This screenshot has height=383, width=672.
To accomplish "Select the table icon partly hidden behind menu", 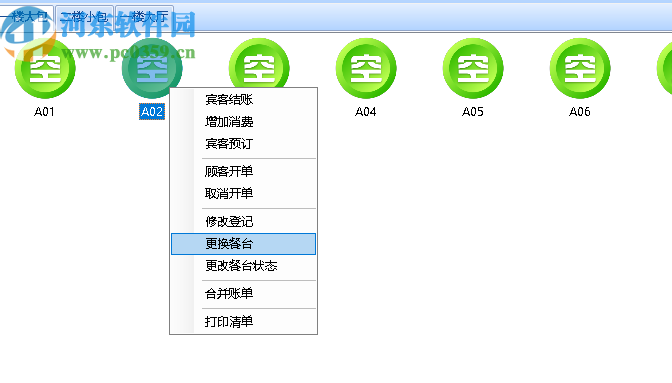I will [x=259, y=63].
